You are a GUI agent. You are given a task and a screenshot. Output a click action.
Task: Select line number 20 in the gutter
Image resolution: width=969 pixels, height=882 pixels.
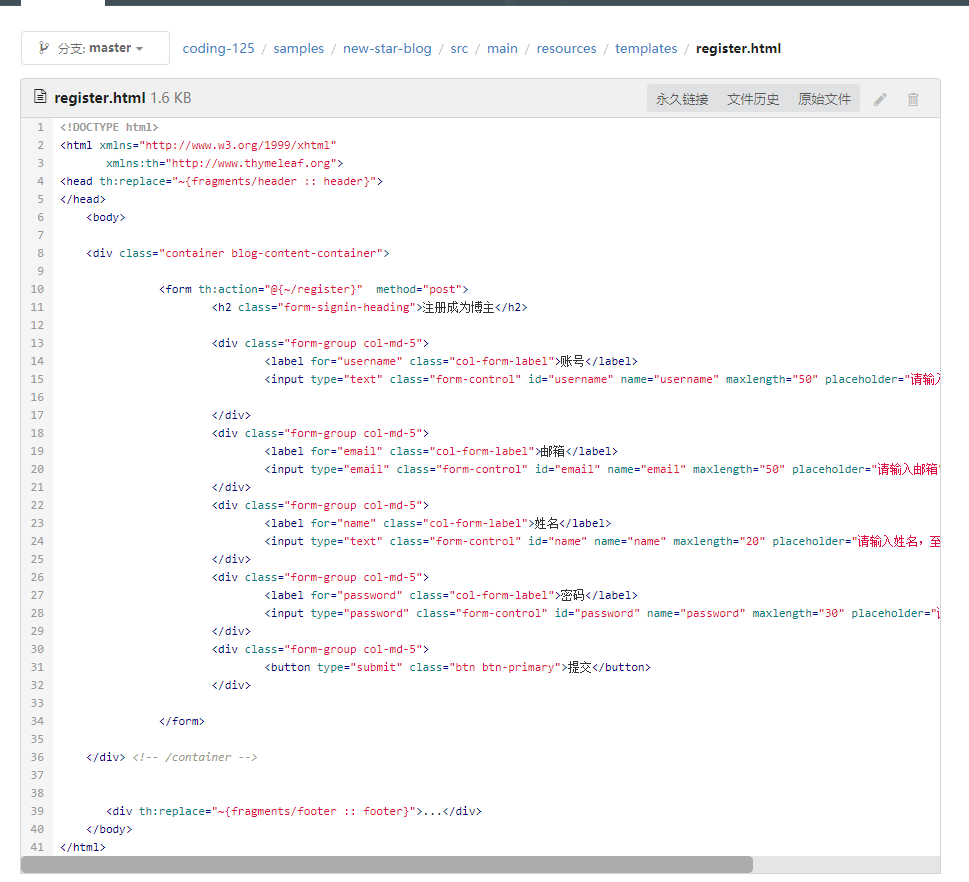37,469
